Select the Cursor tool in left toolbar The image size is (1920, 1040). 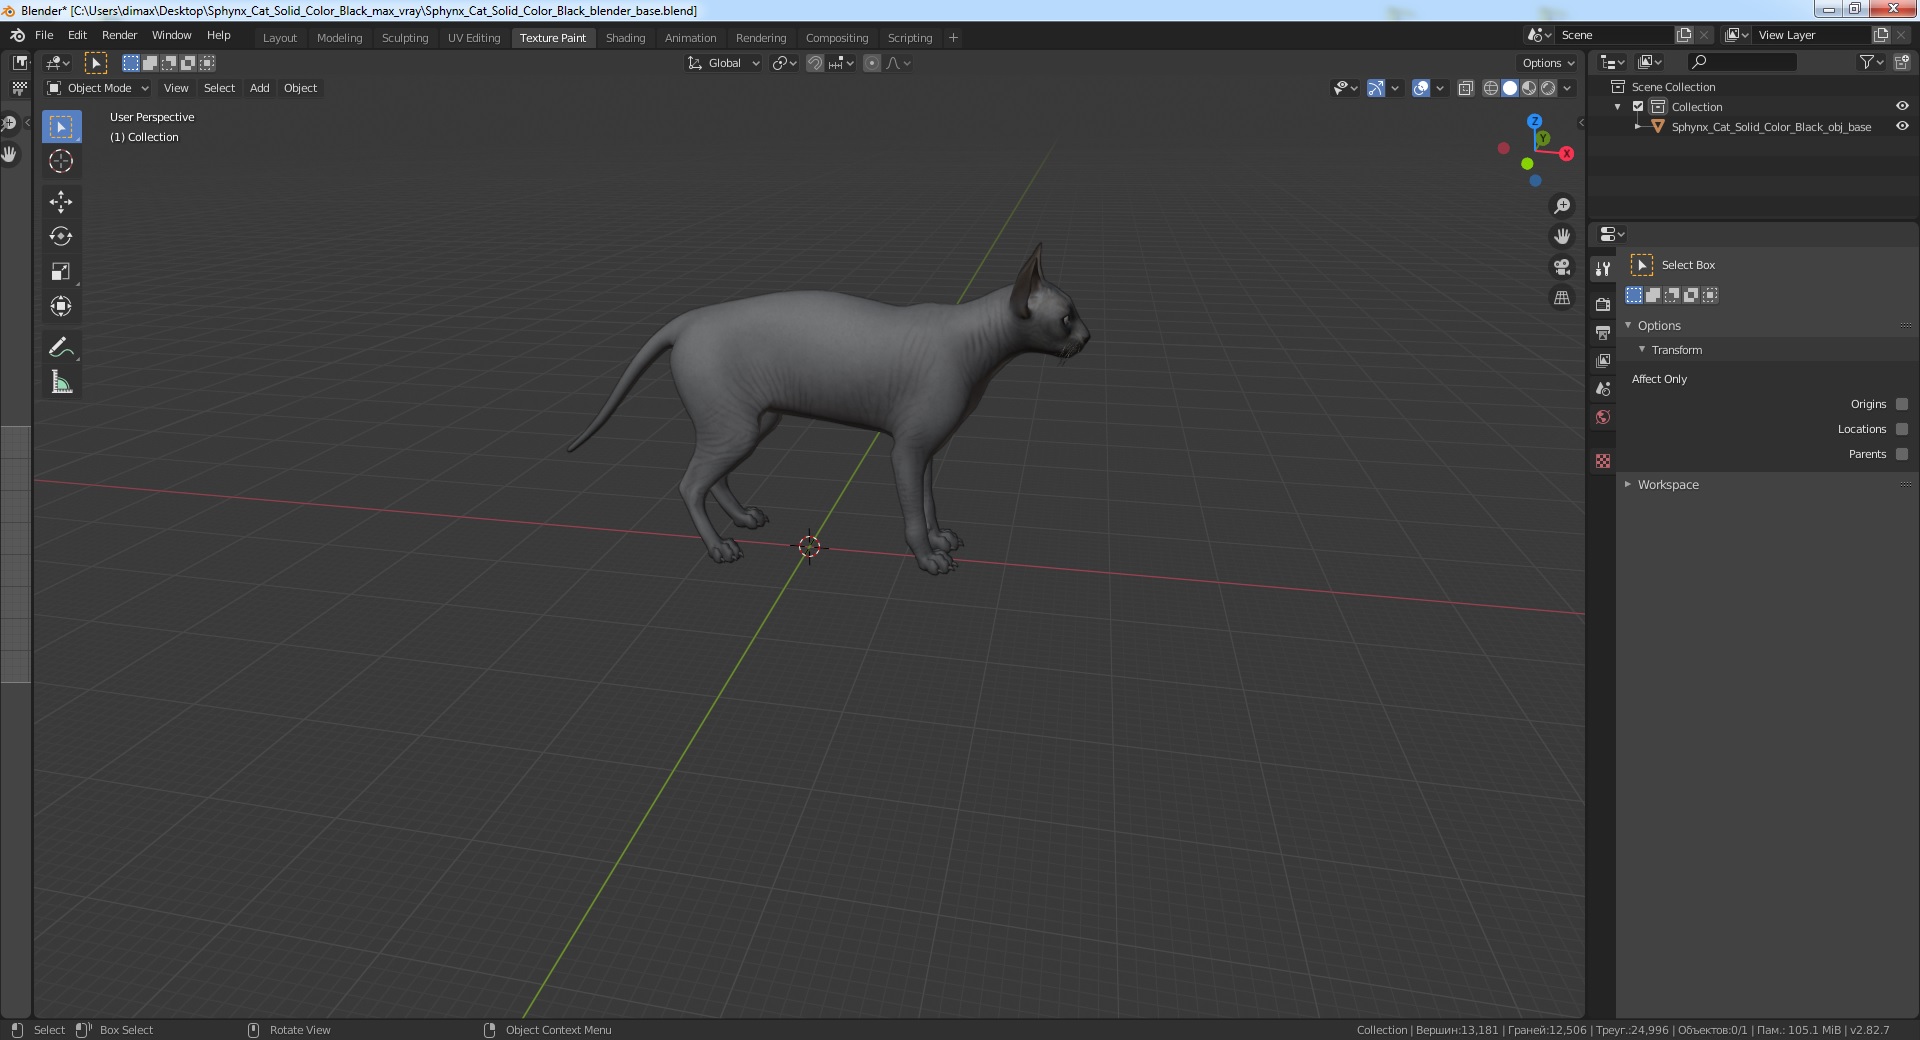61,161
